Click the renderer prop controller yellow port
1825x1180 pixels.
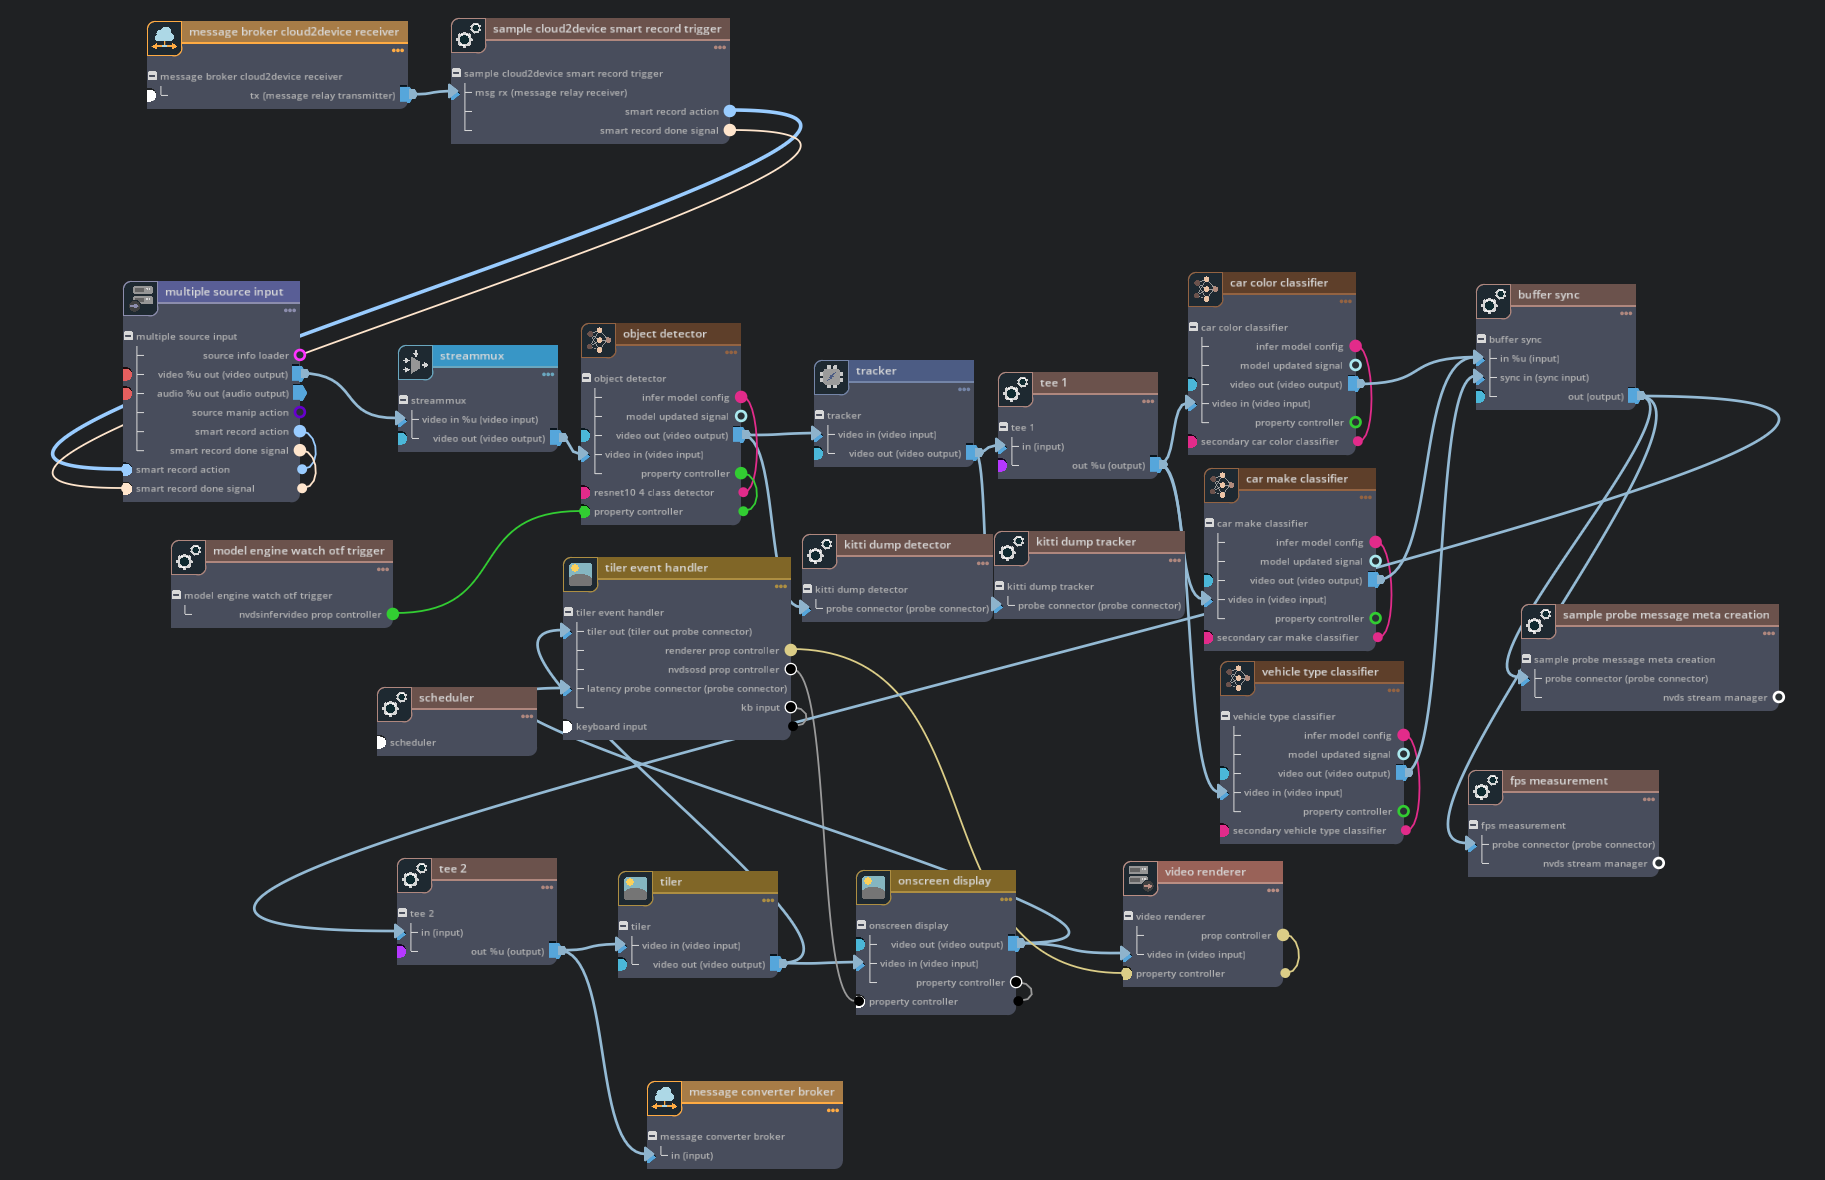coord(791,650)
